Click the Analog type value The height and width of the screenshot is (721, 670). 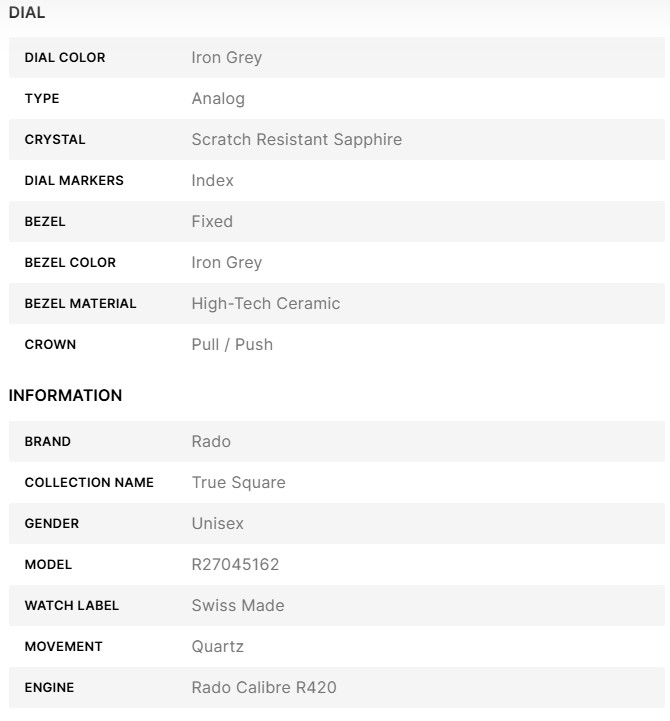point(218,98)
